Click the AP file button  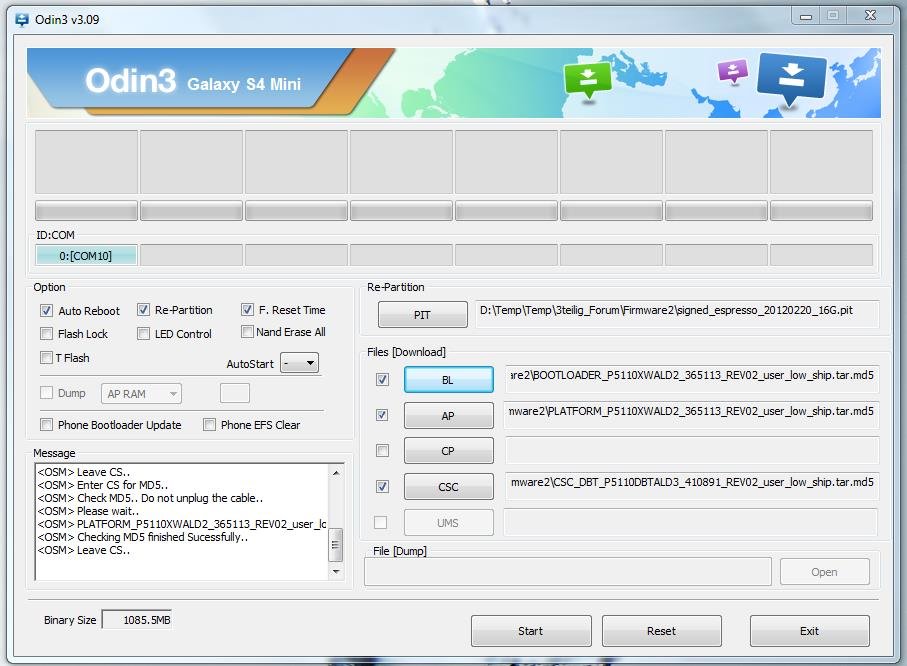point(448,415)
